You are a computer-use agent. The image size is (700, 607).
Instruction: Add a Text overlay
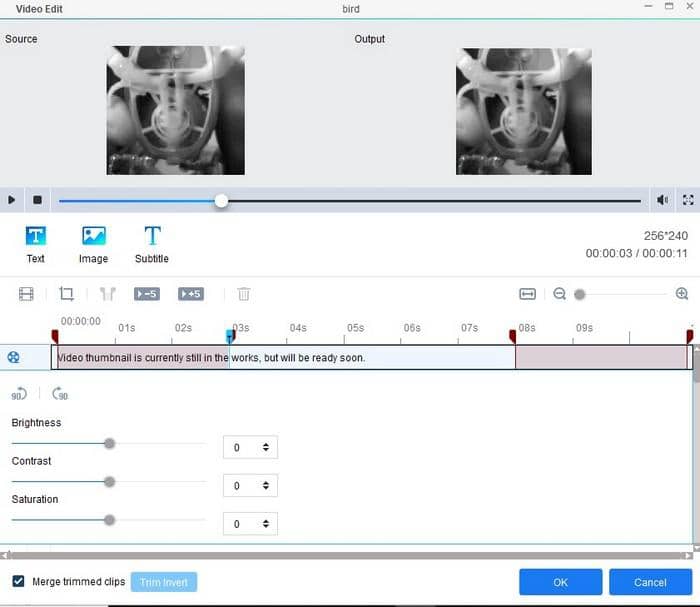pos(35,245)
